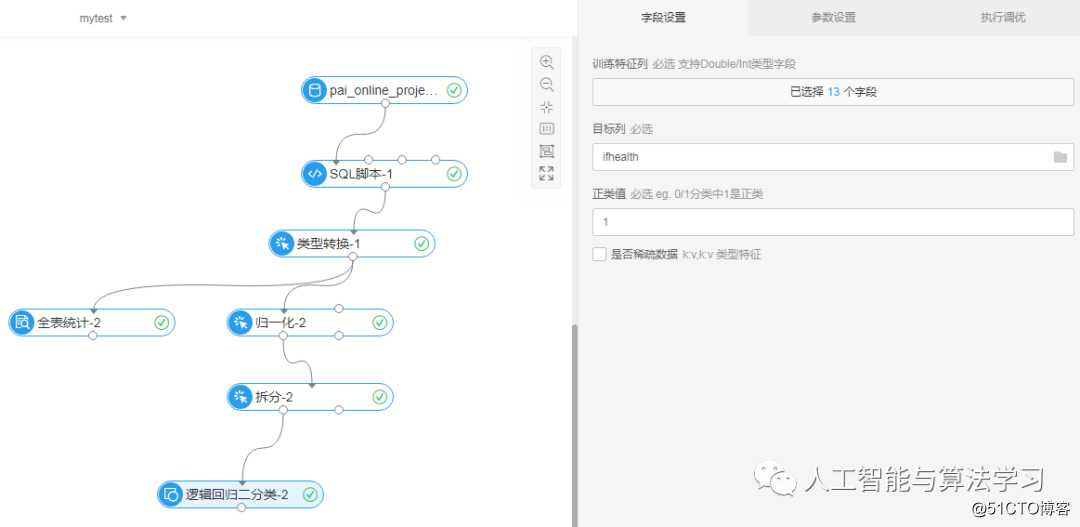The image size is (1080, 527).
Task: Click the auto-center canvas icon
Action: pyautogui.click(x=546, y=107)
